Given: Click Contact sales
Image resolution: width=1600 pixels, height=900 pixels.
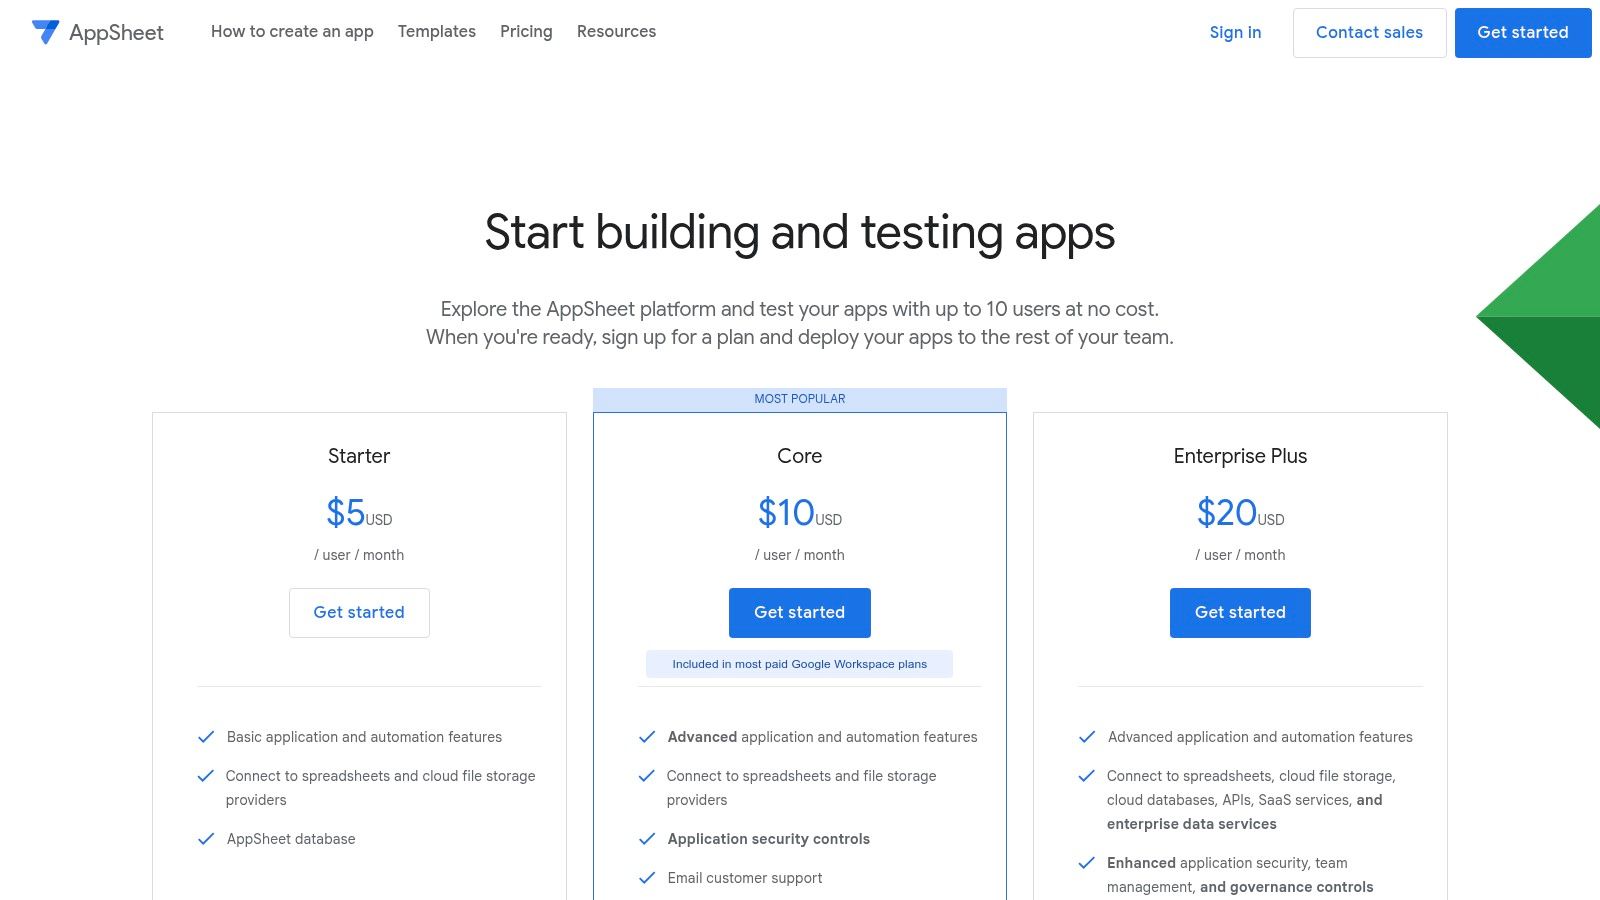Looking at the screenshot, I should pos(1369,32).
